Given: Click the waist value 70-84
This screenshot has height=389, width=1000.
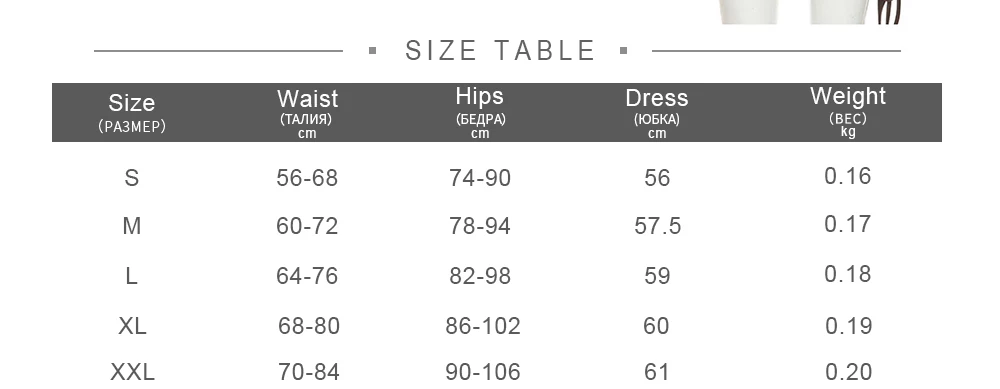Looking at the screenshot, I should 309,371.
